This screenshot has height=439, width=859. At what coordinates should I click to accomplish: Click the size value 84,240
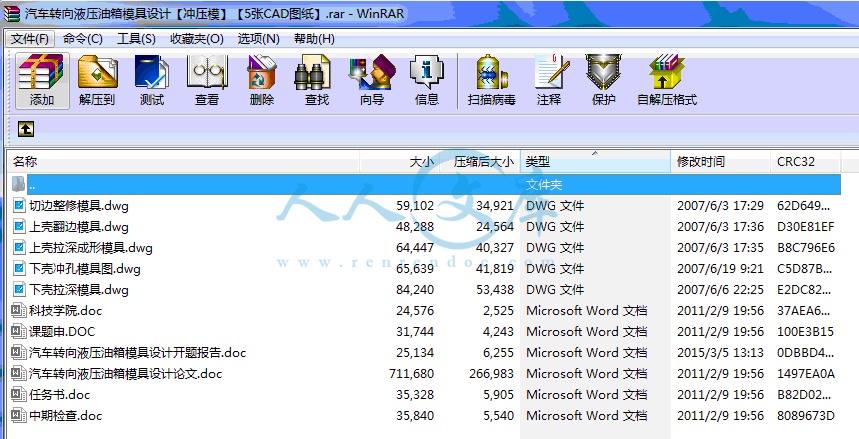coord(415,289)
